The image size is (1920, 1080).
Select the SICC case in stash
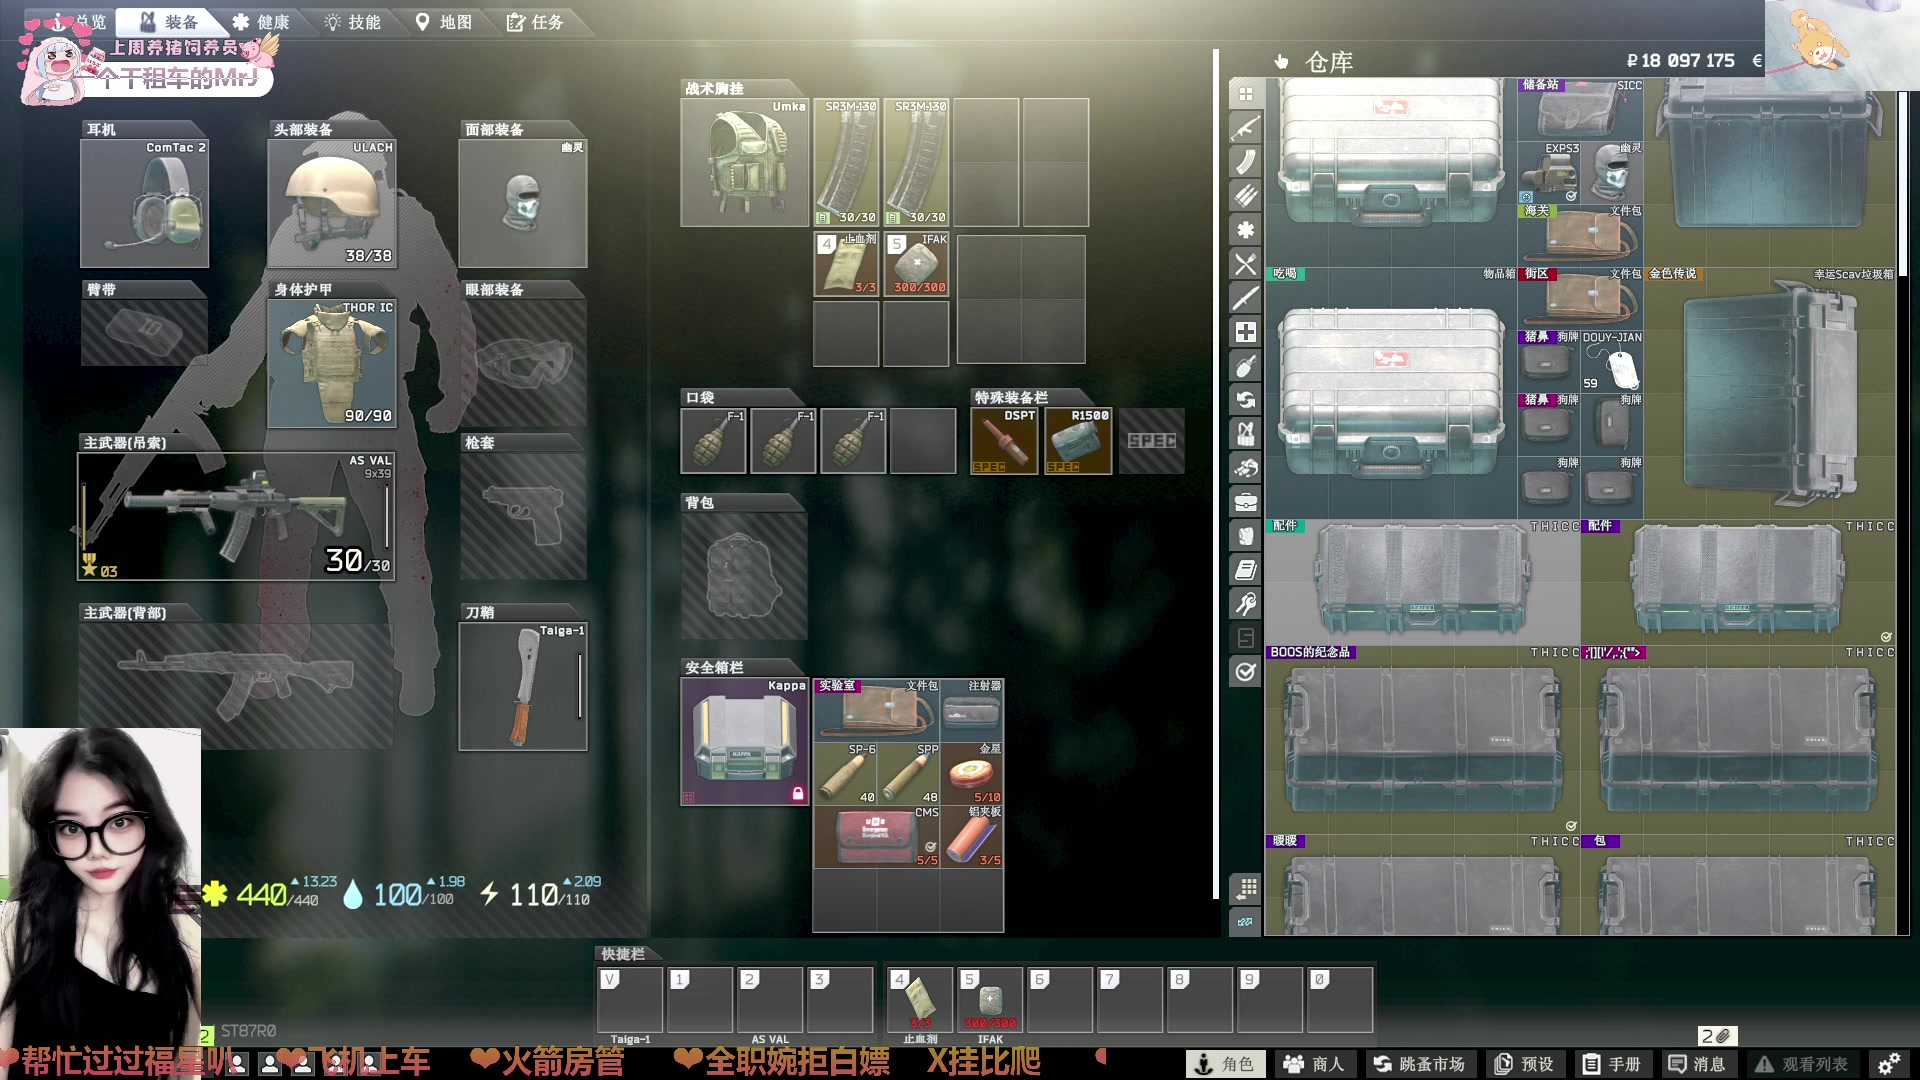[x=1580, y=108]
